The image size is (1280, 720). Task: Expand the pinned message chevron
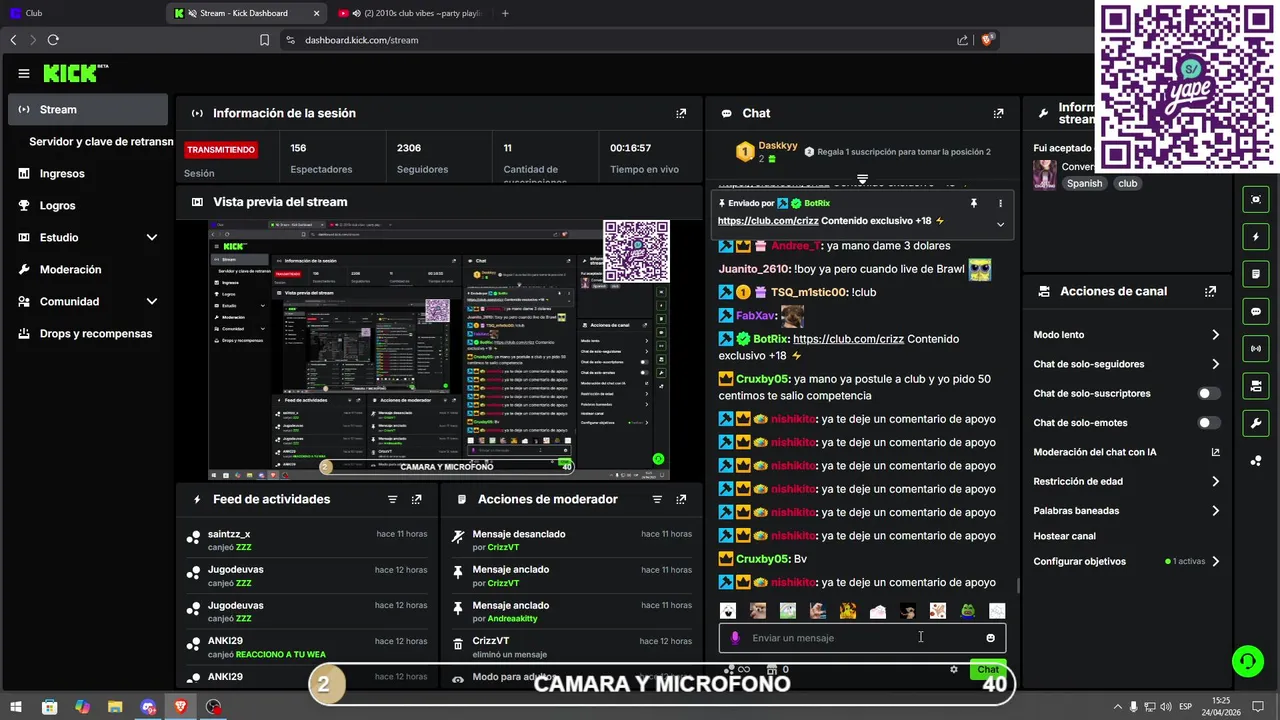1000,224
